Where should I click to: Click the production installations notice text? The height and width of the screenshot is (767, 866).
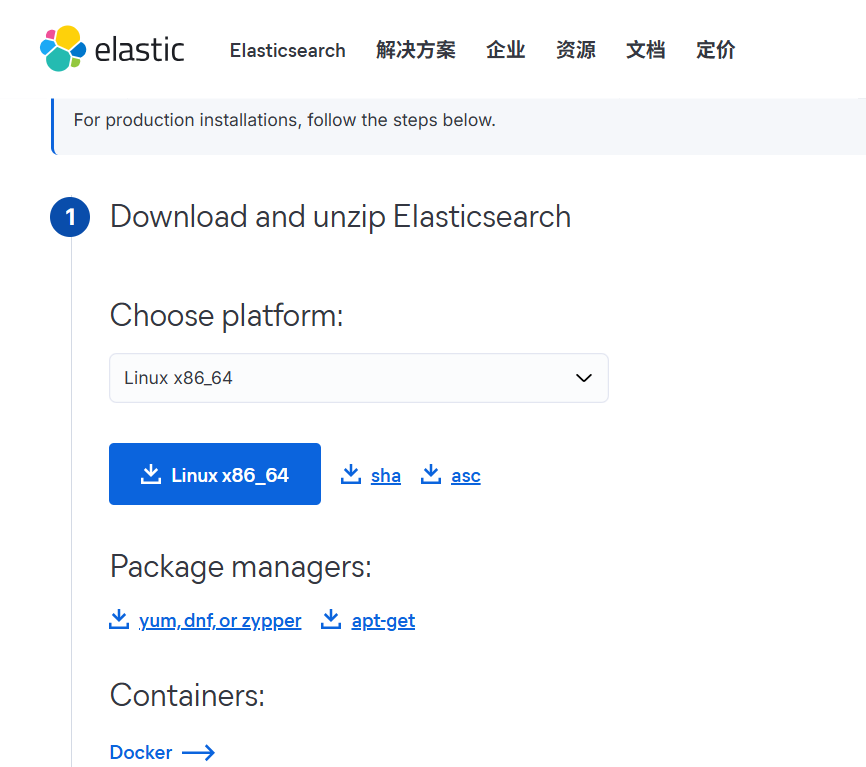tap(284, 120)
